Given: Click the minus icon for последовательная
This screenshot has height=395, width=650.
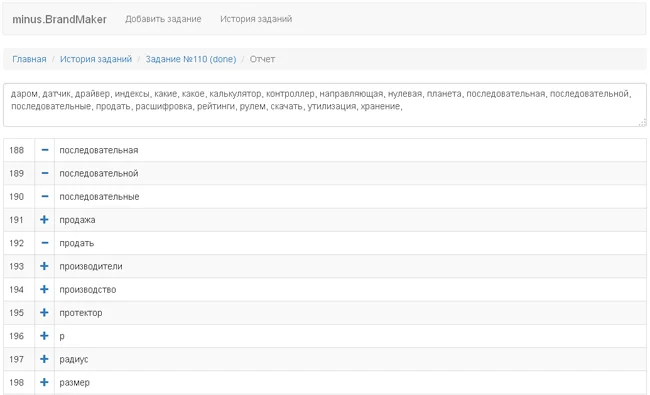Looking at the screenshot, I should pyautogui.click(x=45, y=150).
